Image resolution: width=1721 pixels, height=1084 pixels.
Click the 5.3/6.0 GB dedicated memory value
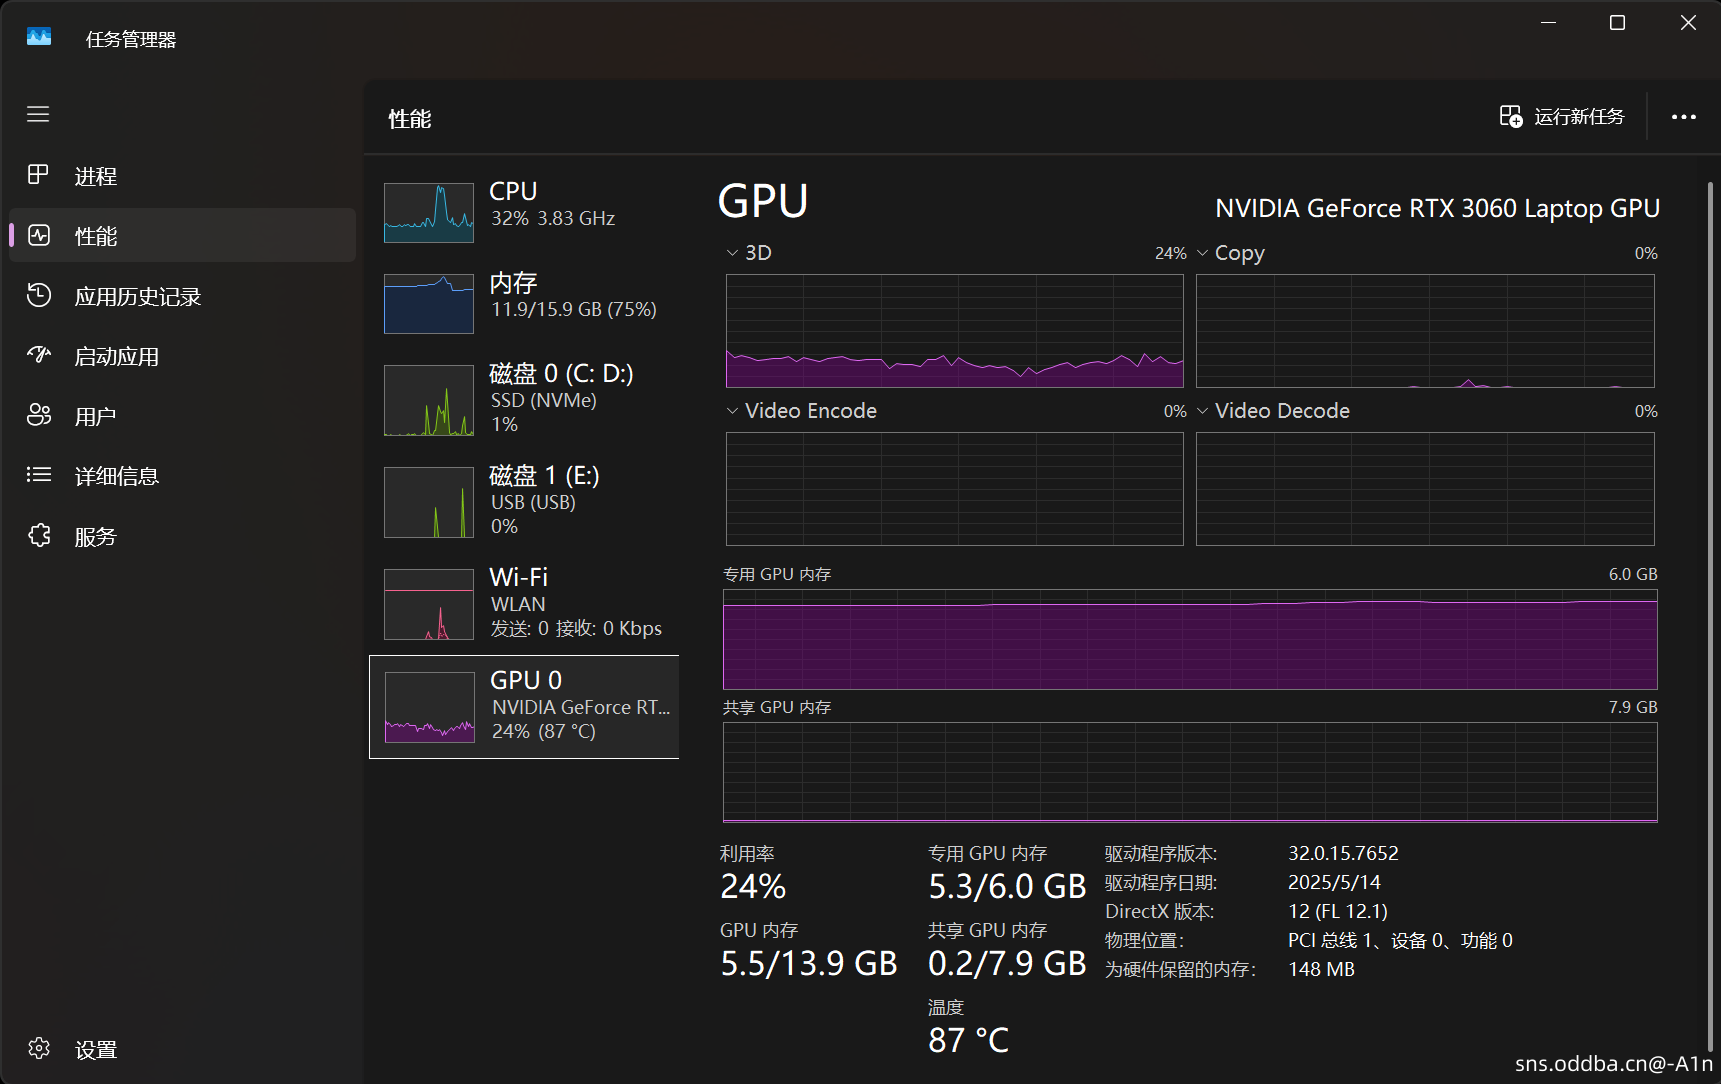1007,887
